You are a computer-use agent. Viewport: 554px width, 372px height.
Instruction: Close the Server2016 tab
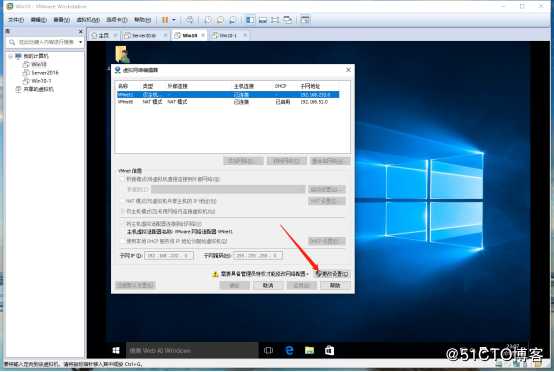(165, 35)
